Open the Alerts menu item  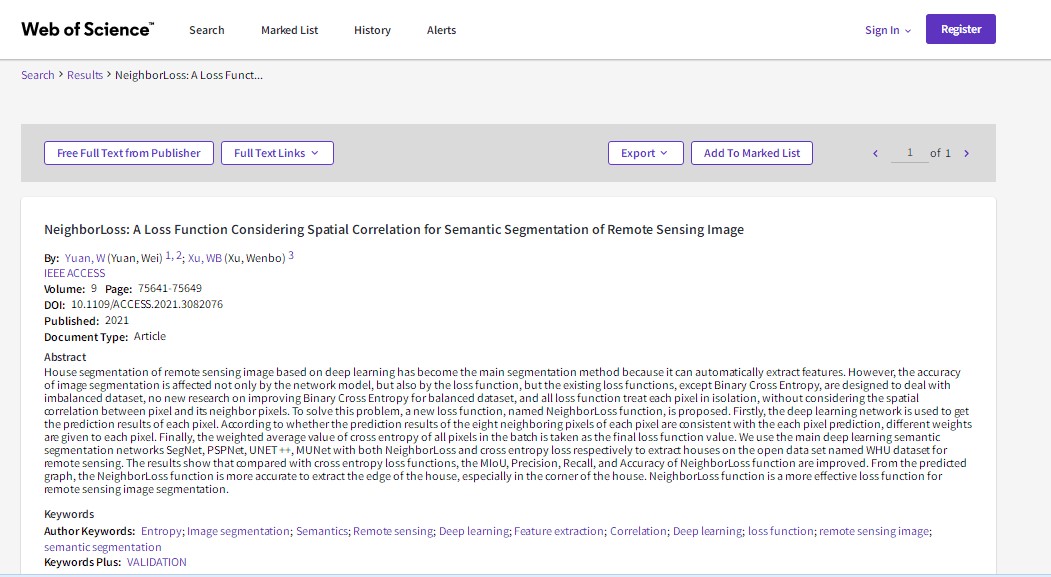pos(441,30)
